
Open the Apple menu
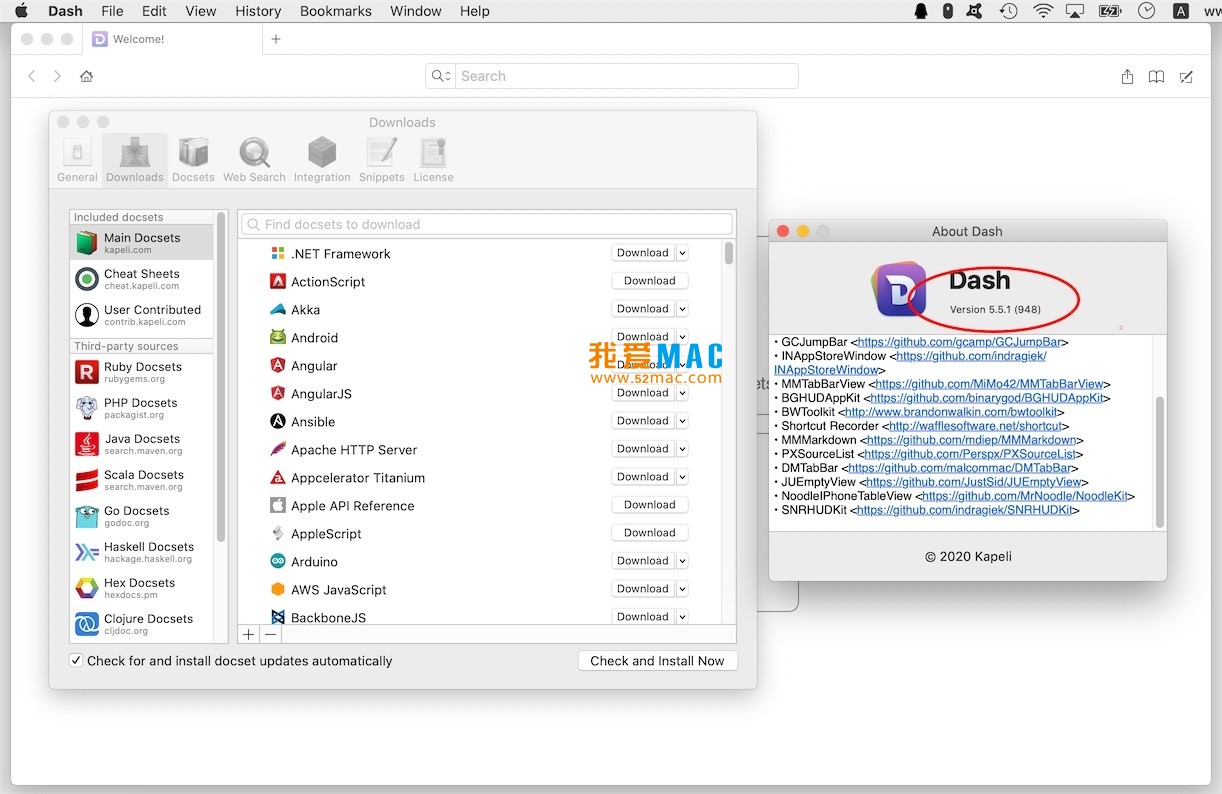point(21,11)
